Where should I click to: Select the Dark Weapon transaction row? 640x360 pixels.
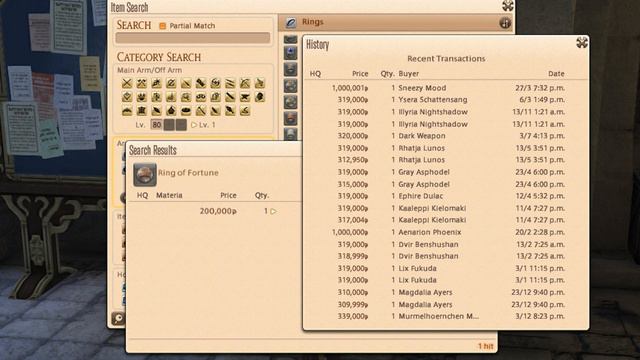pos(445,136)
